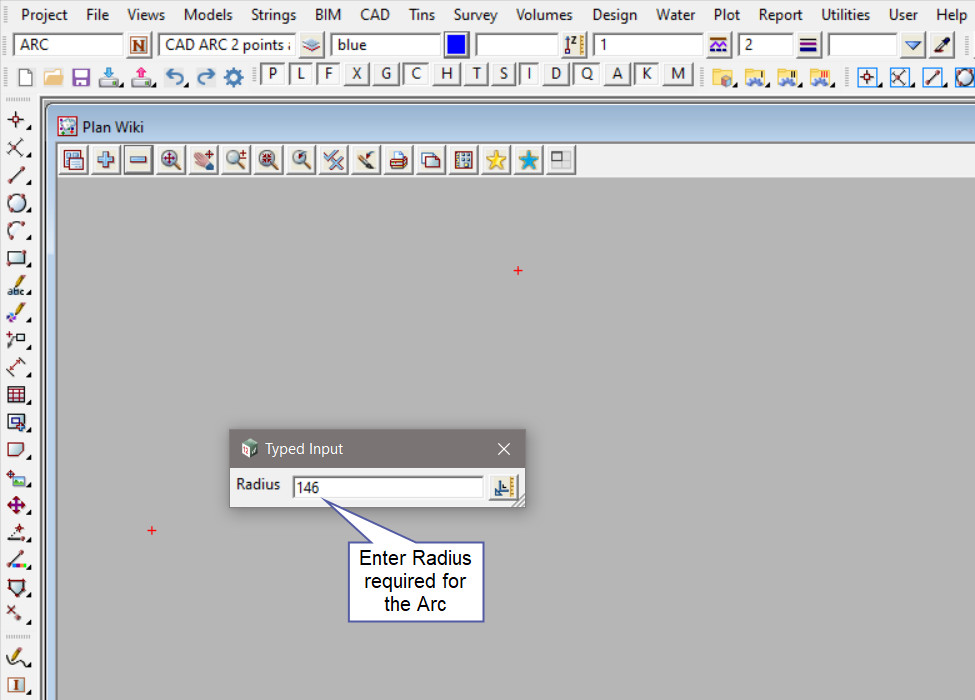Click the undo arrow in main toolbar

(175, 77)
